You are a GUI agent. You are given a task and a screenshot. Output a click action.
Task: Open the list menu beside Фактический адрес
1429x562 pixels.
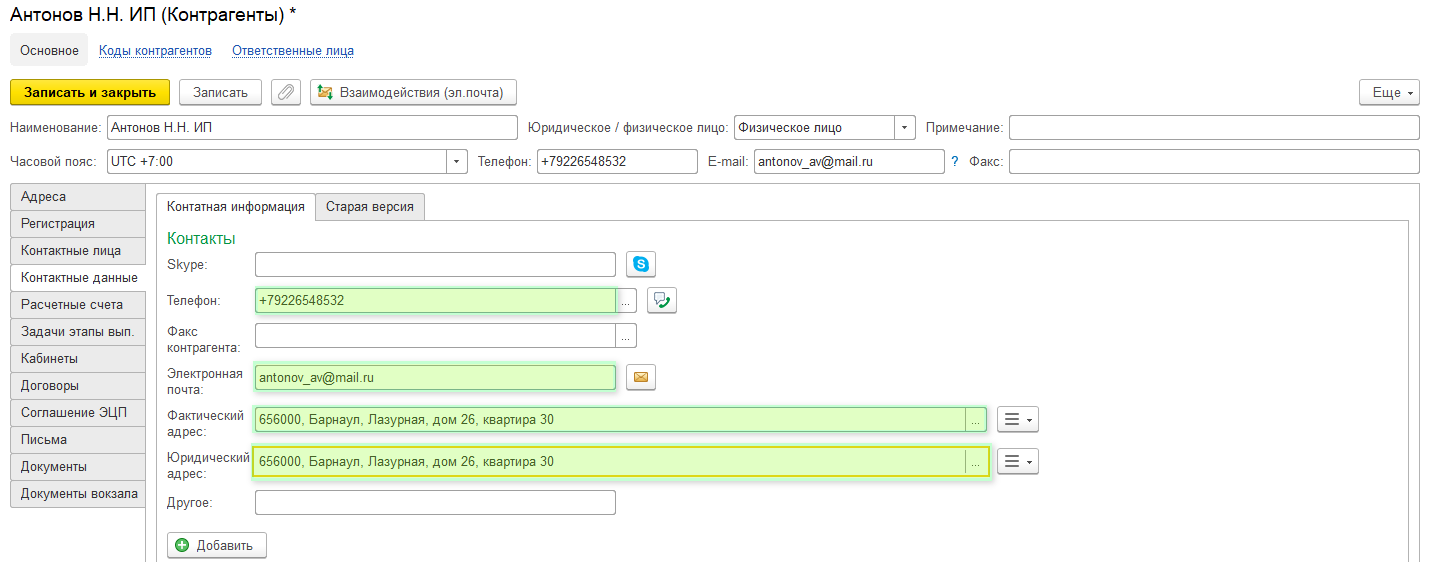click(x=1018, y=420)
